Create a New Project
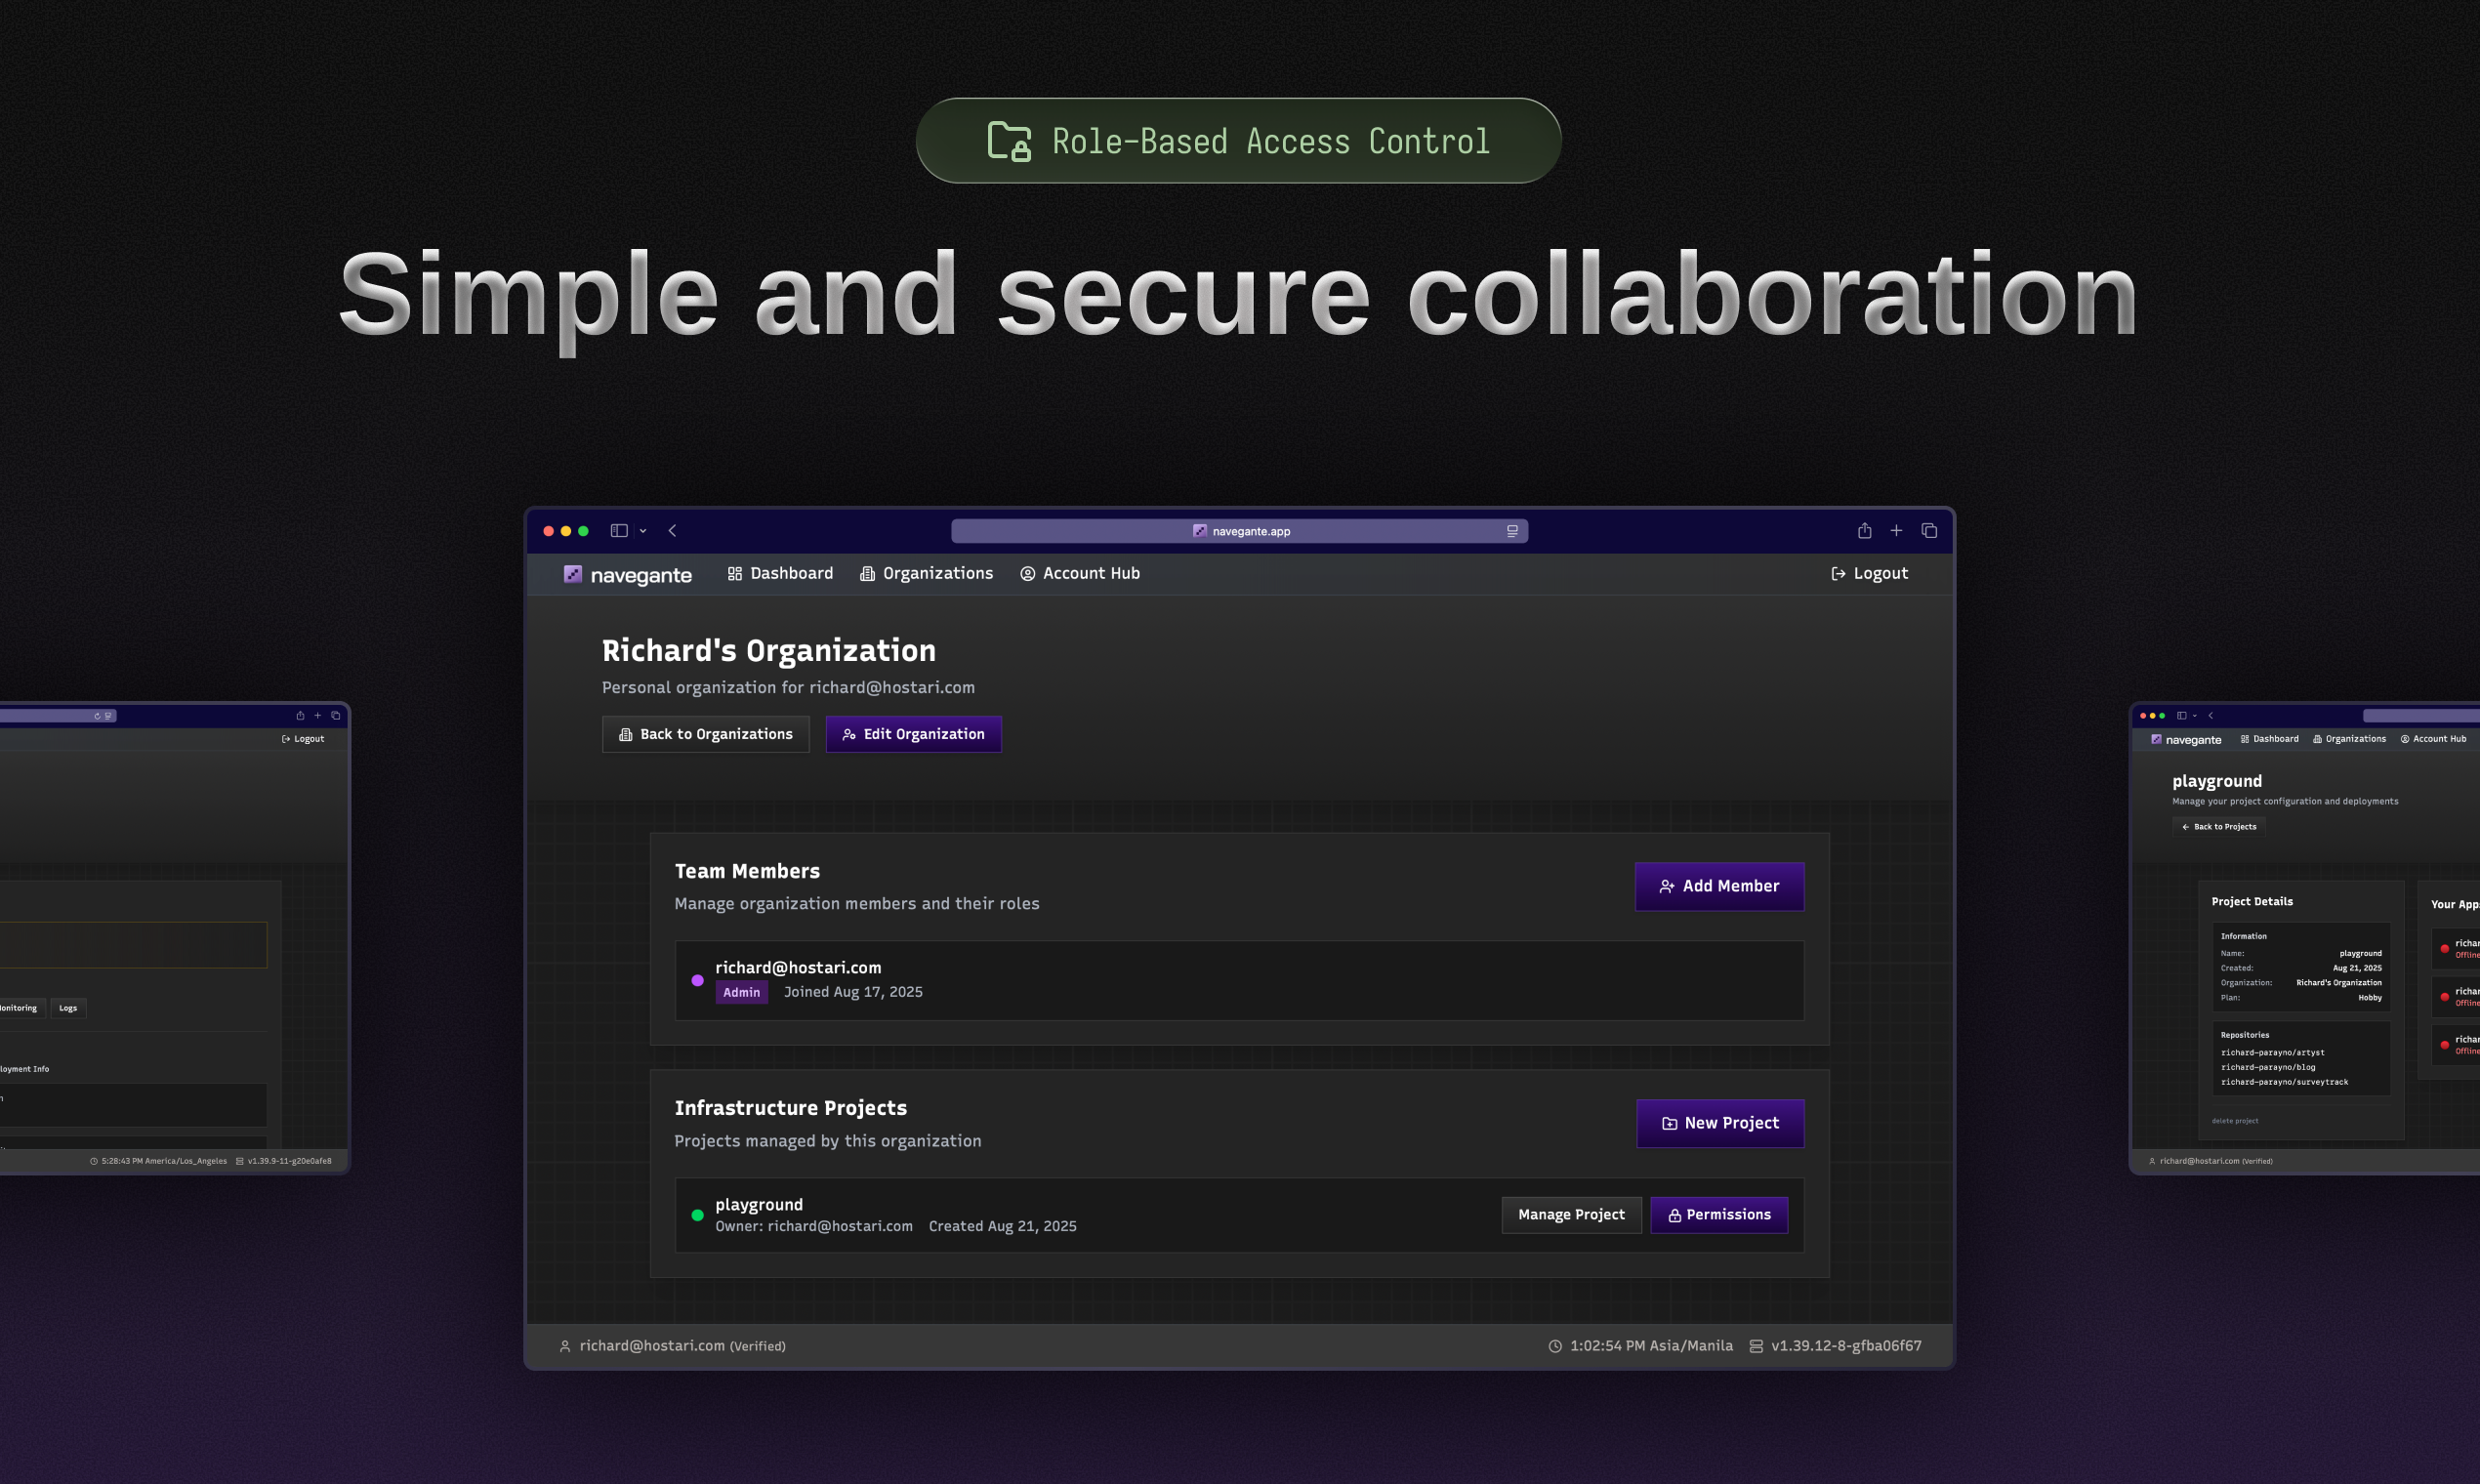The image size is (2480, 1484). 1719,1123
